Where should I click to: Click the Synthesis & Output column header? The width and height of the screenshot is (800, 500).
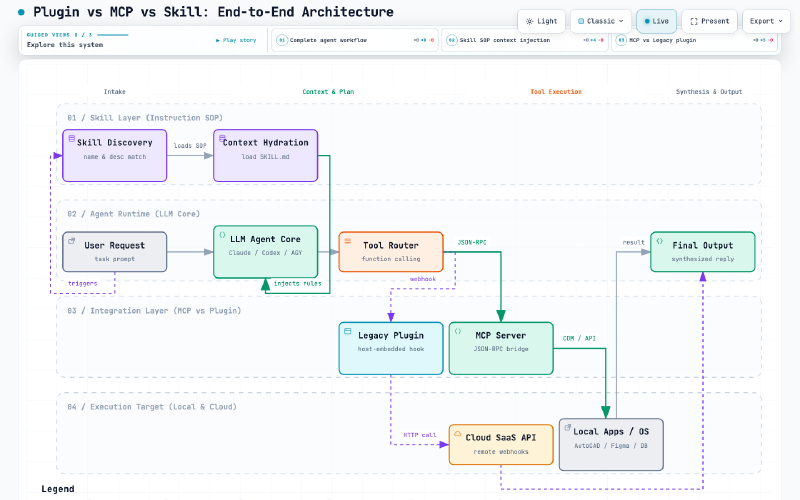tap(709, 92)
